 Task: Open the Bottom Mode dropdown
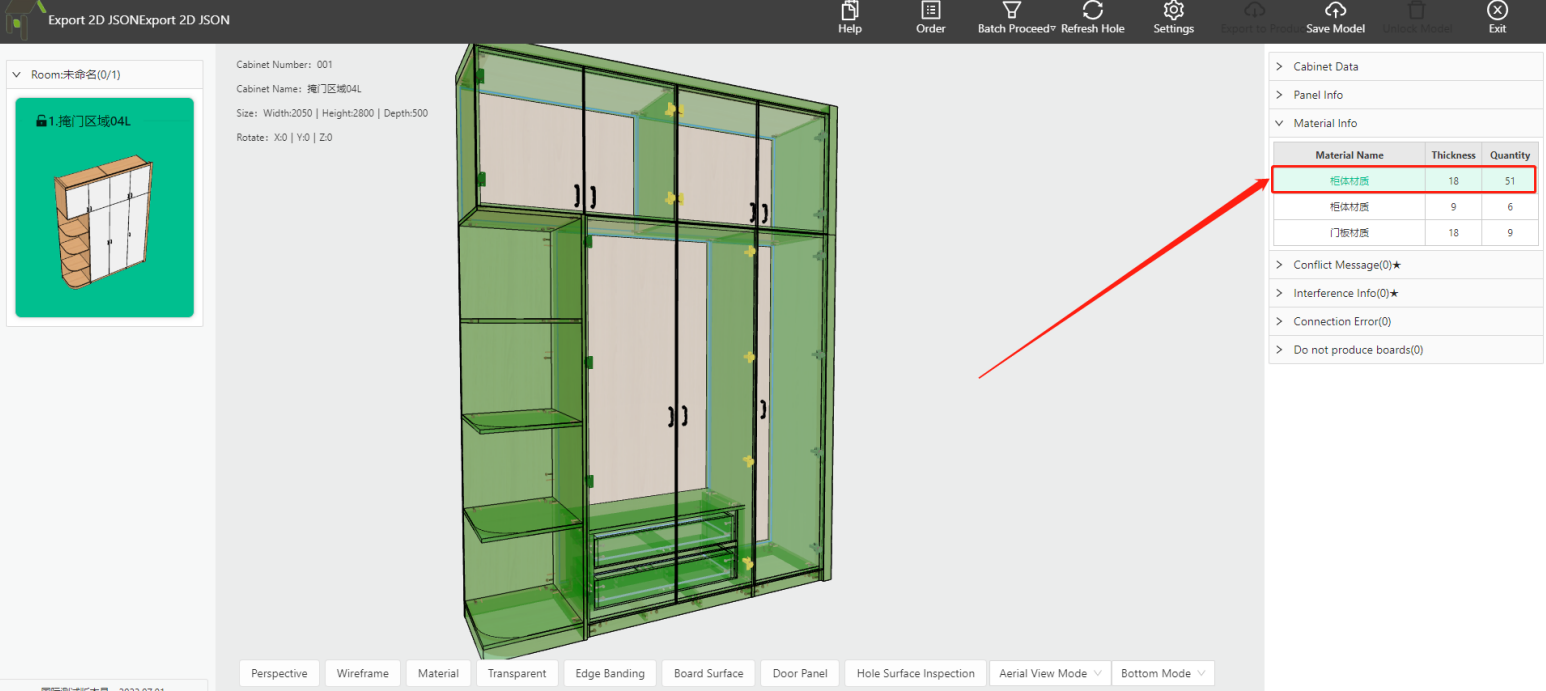click(x=1162, y=673)
